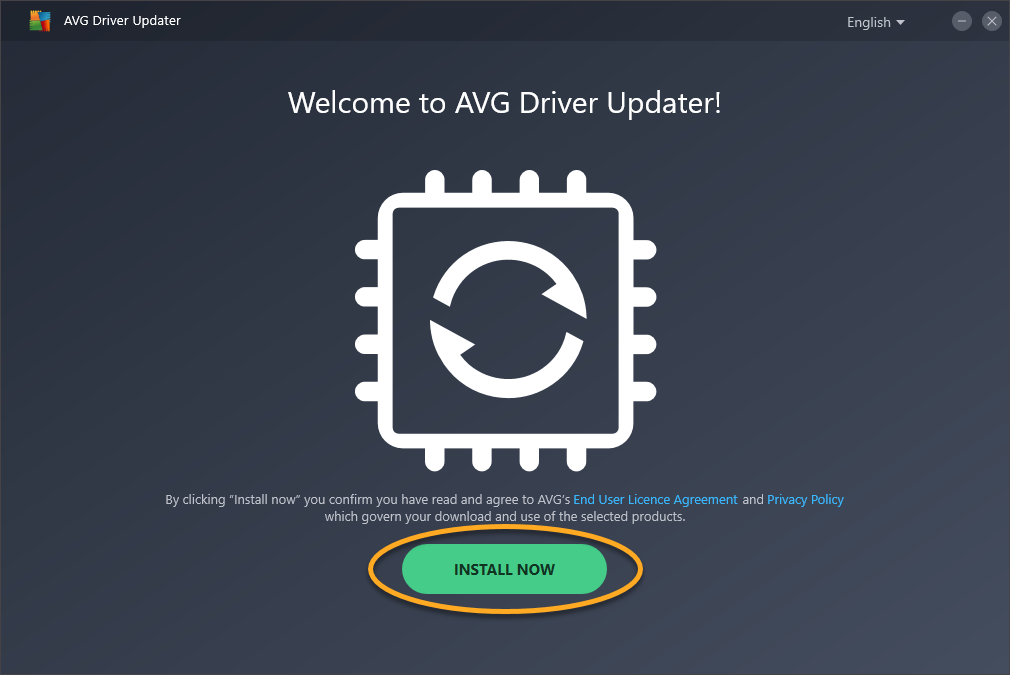Click the driver chip refresh illustration
Screen dimensions: 1010x675
pyautogui.click(x=506, y=320)
